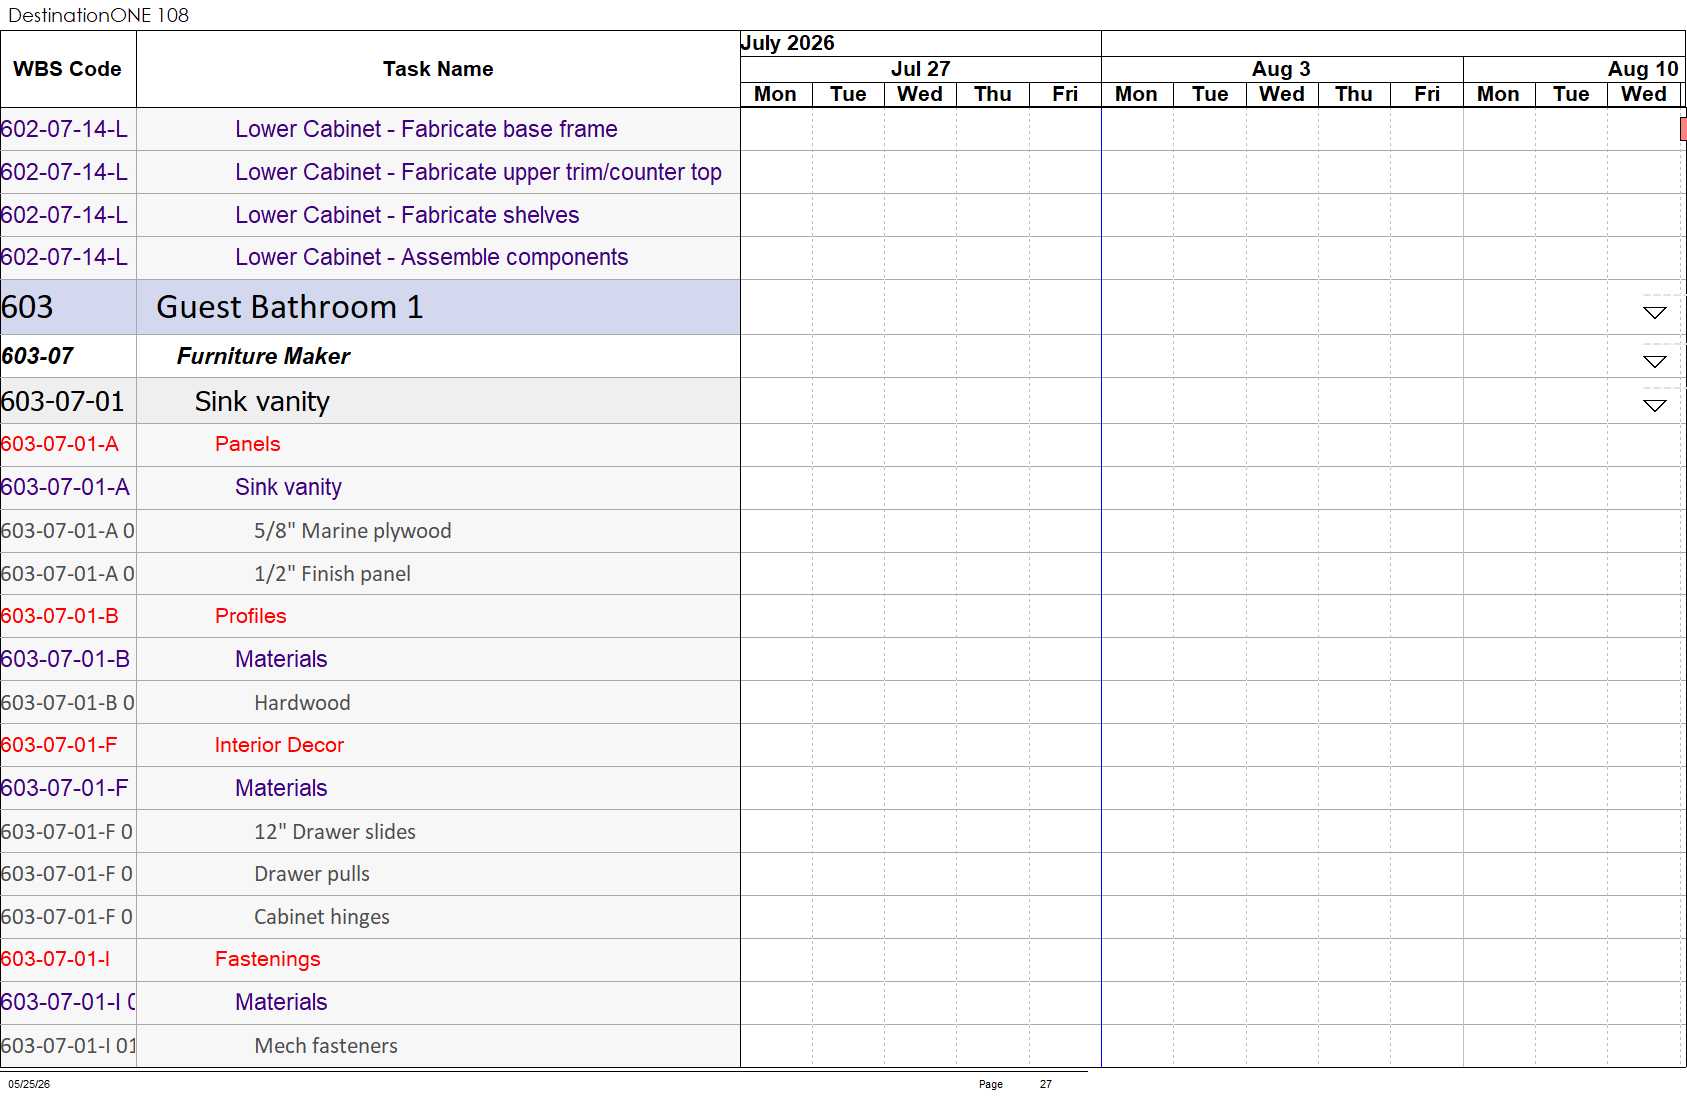Click the red task bar on the Fabricate base frame row
Image resolution: width=1687 pixels, height=1097 pixels.
tap(1683, 129)
